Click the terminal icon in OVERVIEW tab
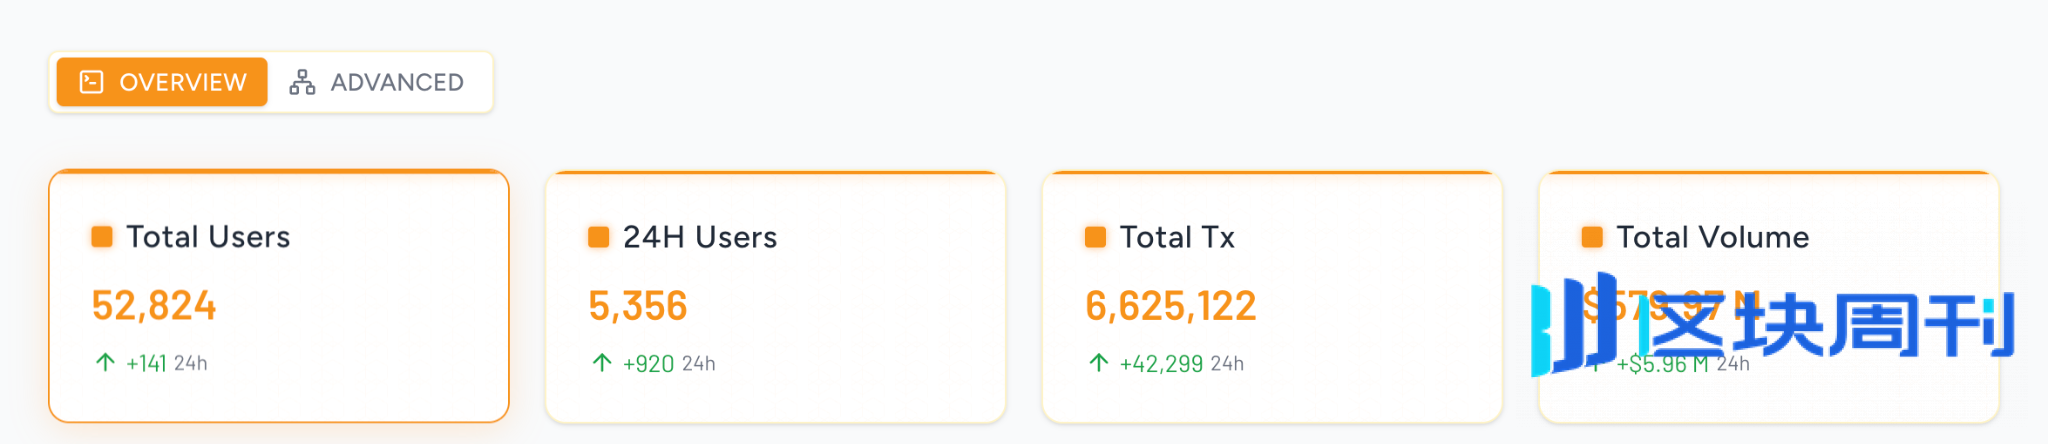The width and height of the screenshot is (2048, 444). [x=91, y=82]
